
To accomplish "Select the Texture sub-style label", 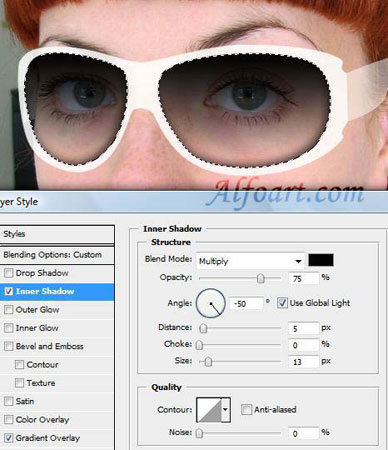I will coord(41,383).
